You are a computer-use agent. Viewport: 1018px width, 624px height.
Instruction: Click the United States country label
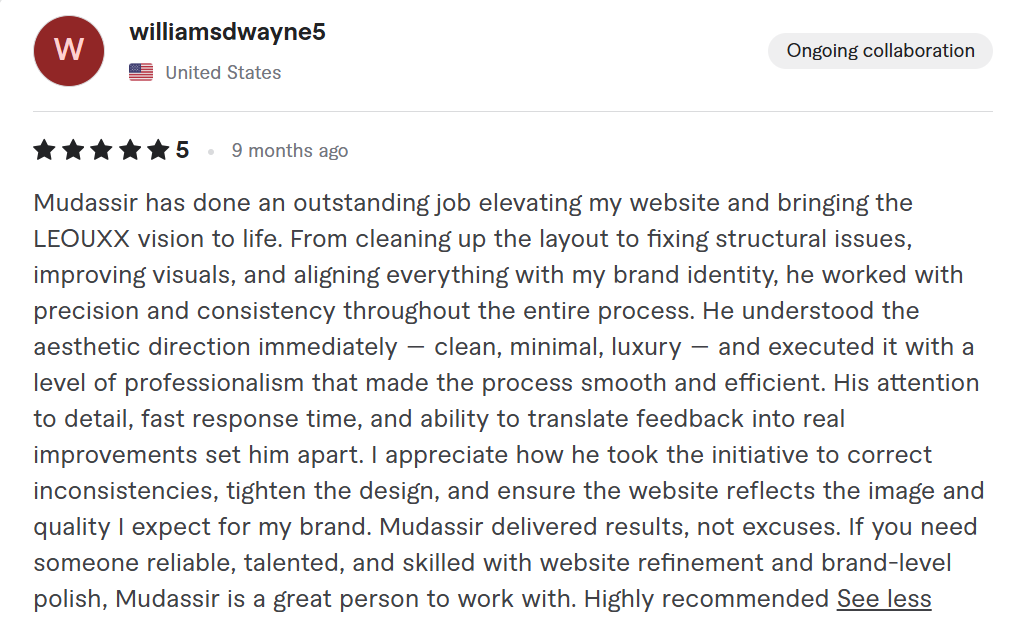pyautogui.click(x=223, y=72)
